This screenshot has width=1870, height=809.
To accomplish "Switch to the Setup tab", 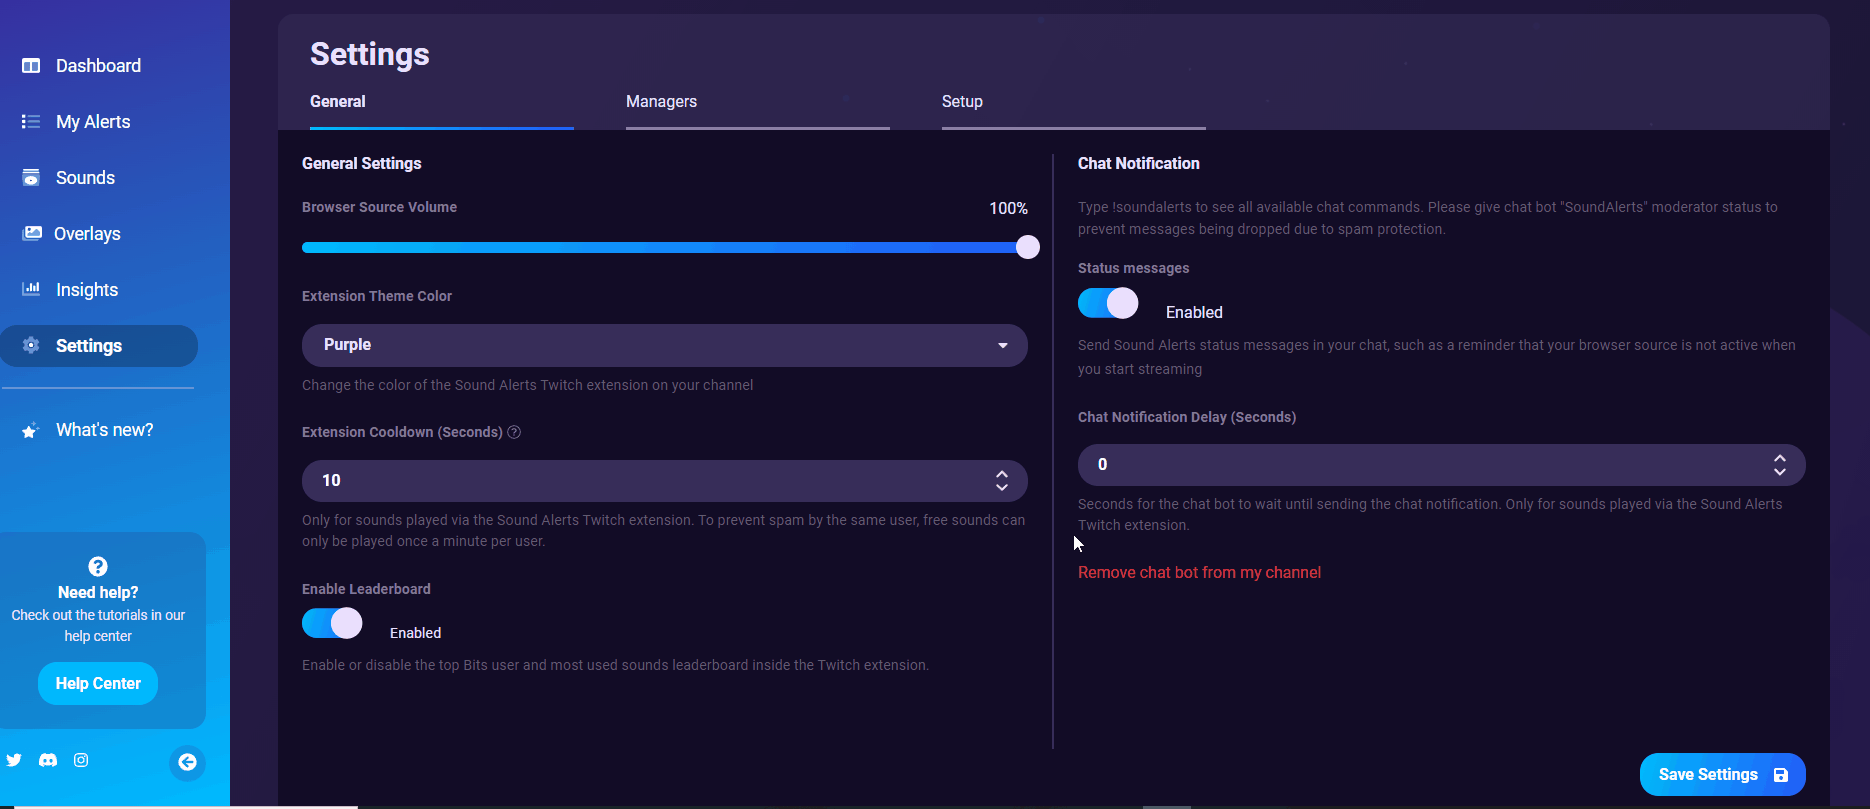I will 962,102.
